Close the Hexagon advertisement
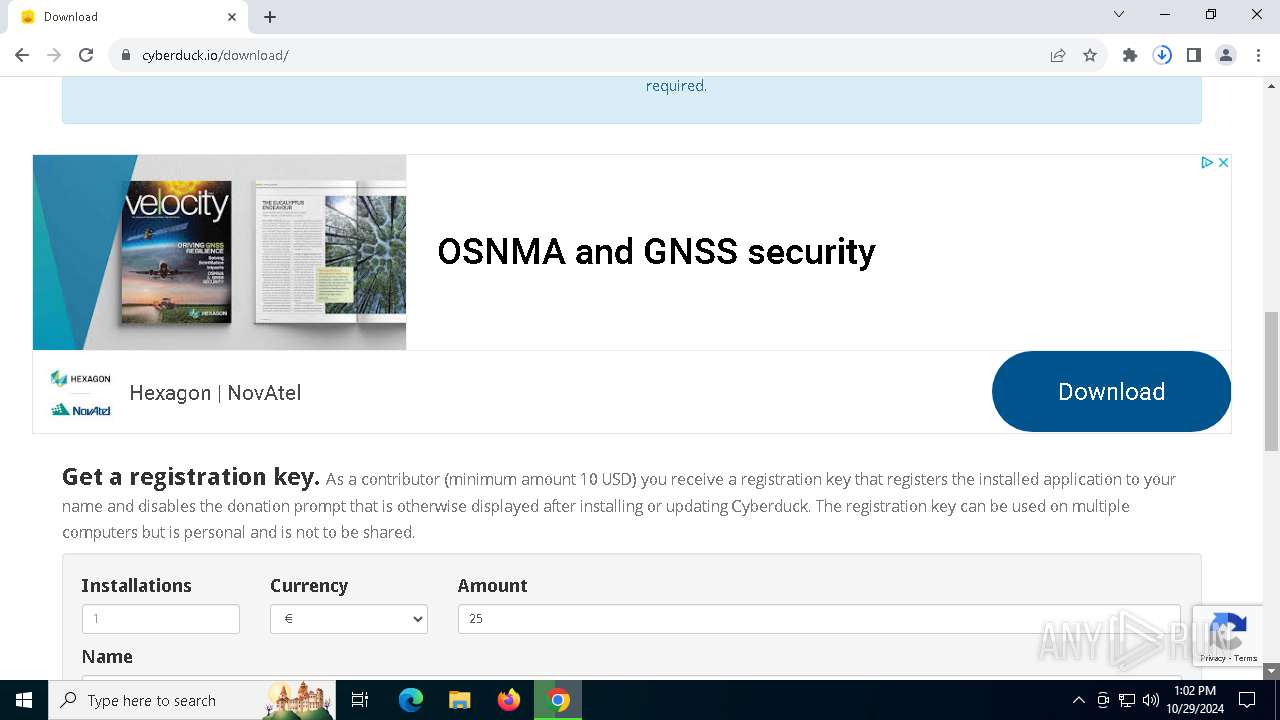Screen dimensions: 1280x720 pyautogui.click(x=1223, y=162)
